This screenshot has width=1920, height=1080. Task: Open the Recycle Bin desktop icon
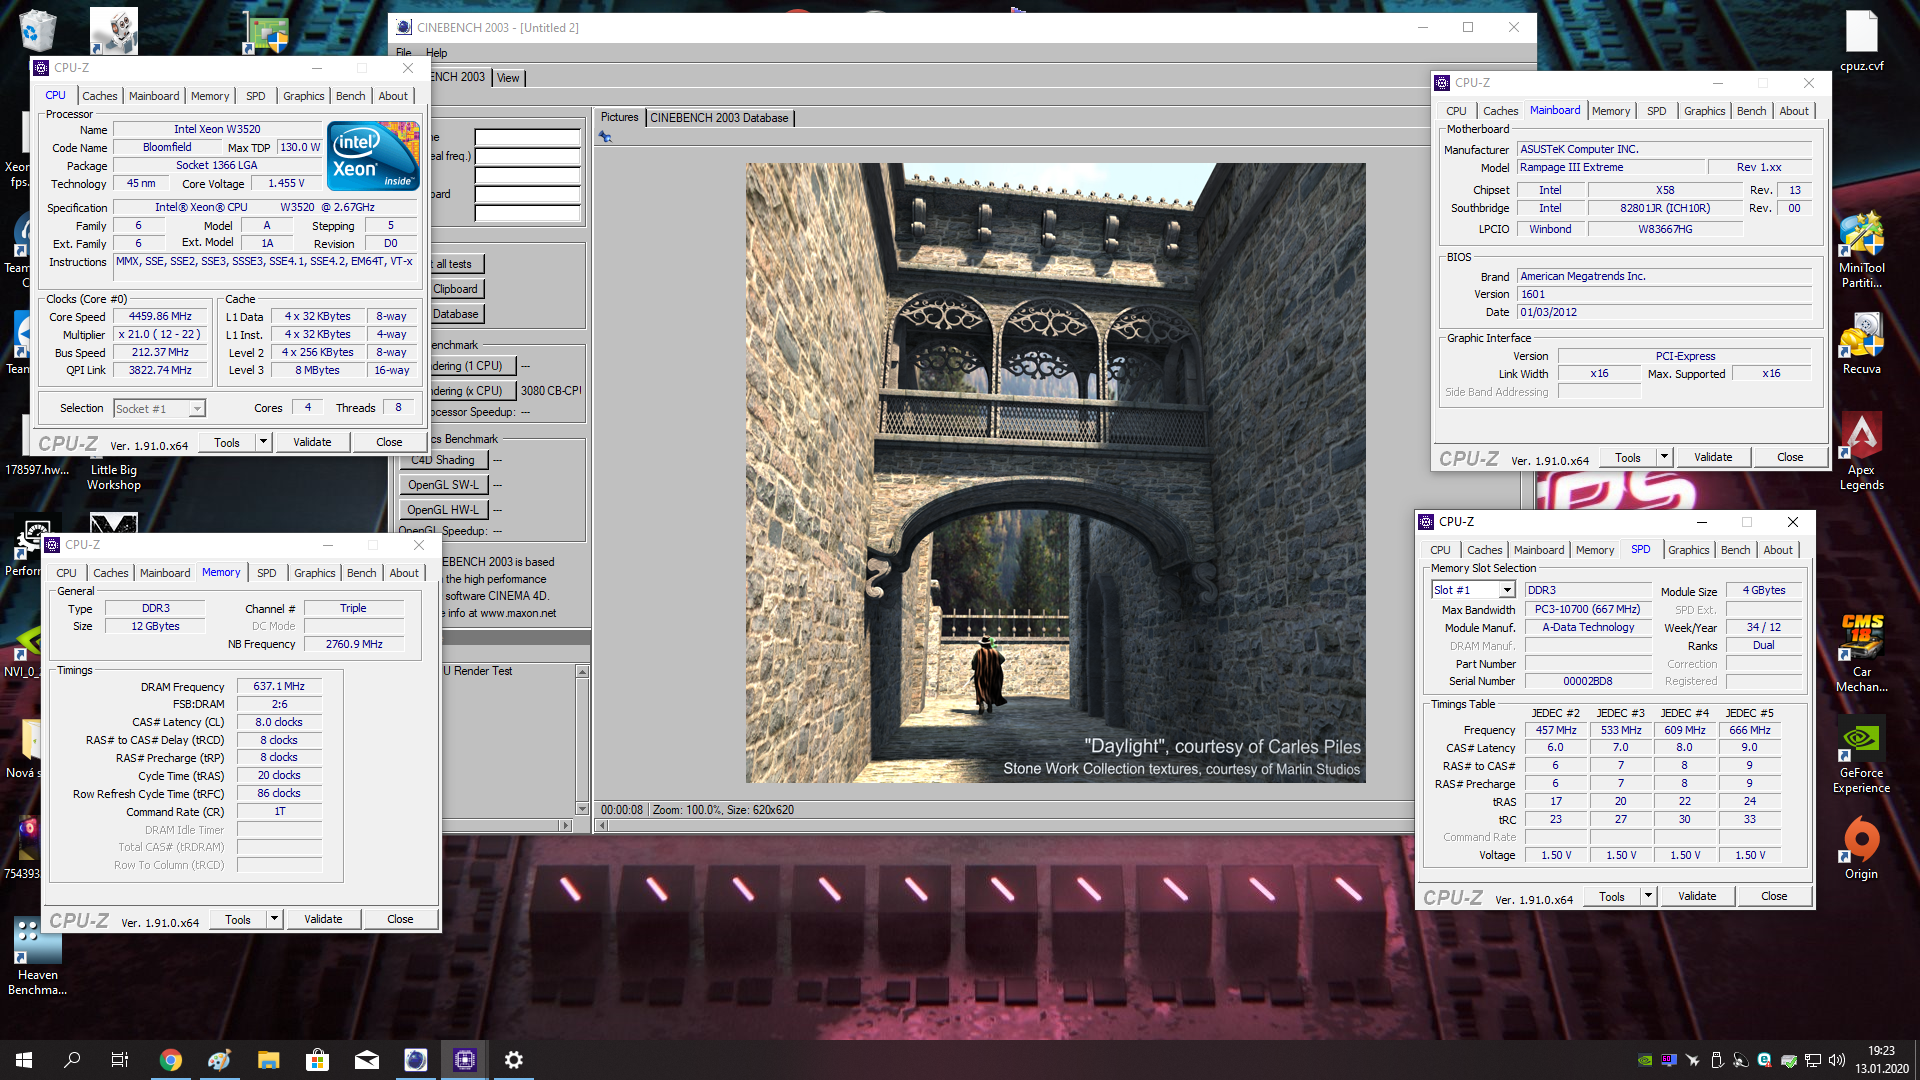(x=37, y=30)
